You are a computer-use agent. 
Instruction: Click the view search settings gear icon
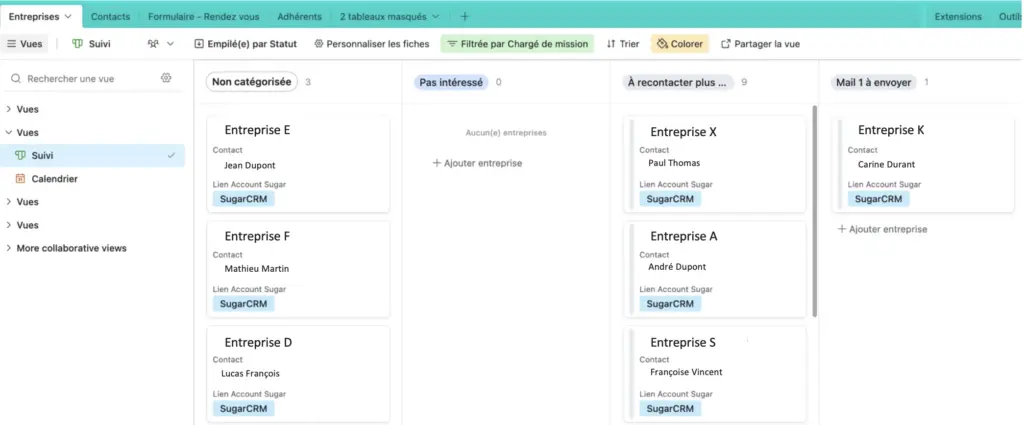point(166,78)
